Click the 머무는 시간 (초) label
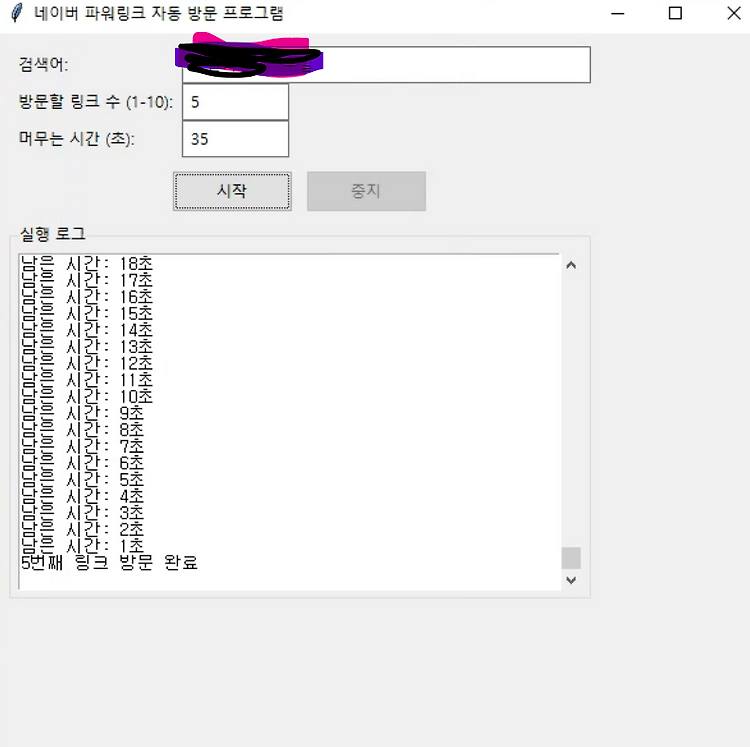The height and width of the screenshot is (747, 750). point(77,139)
